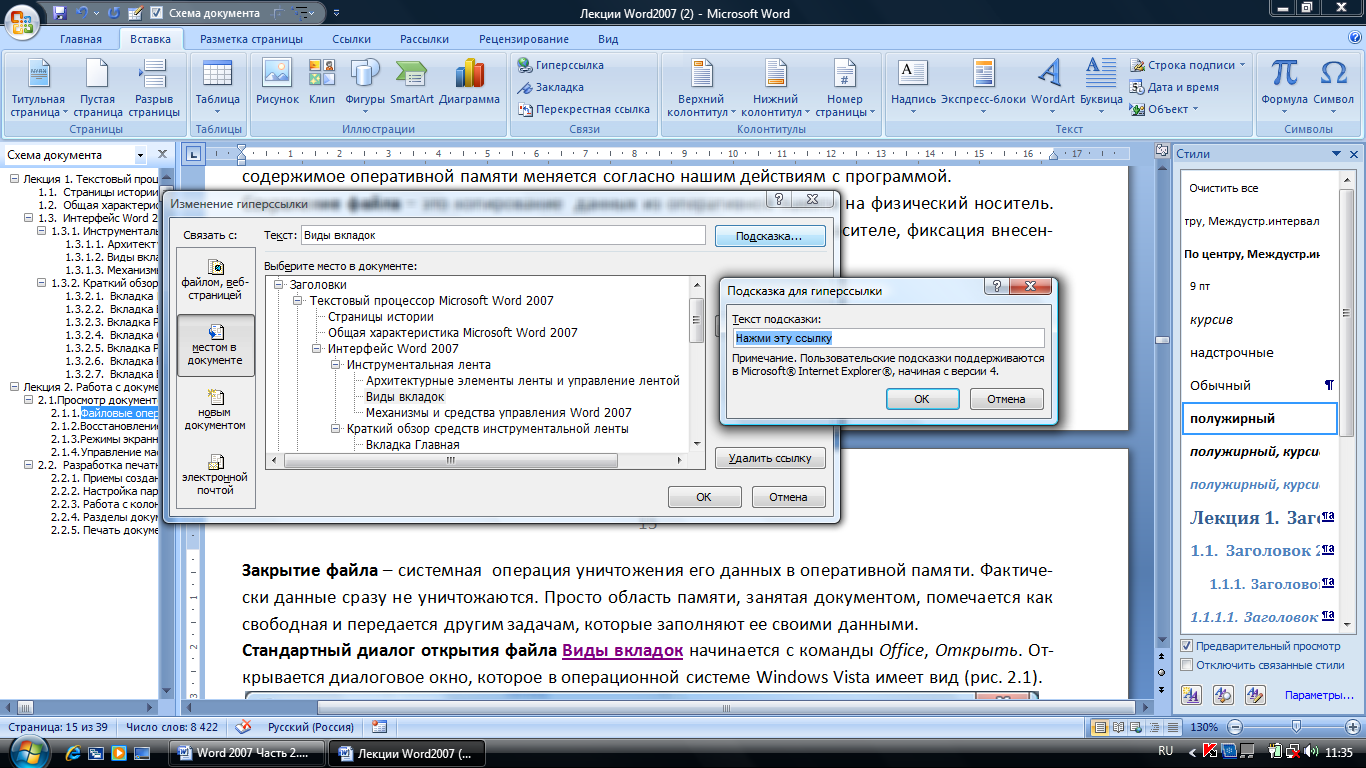Click the Подсказка... button
1366x768 pixels.
click(770, 237)
